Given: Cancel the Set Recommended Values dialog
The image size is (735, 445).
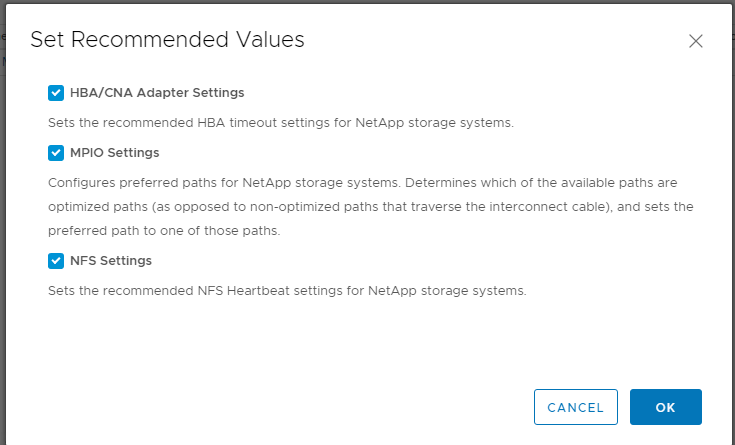Looking at the screenshot, I should click(x=575, y=407).
